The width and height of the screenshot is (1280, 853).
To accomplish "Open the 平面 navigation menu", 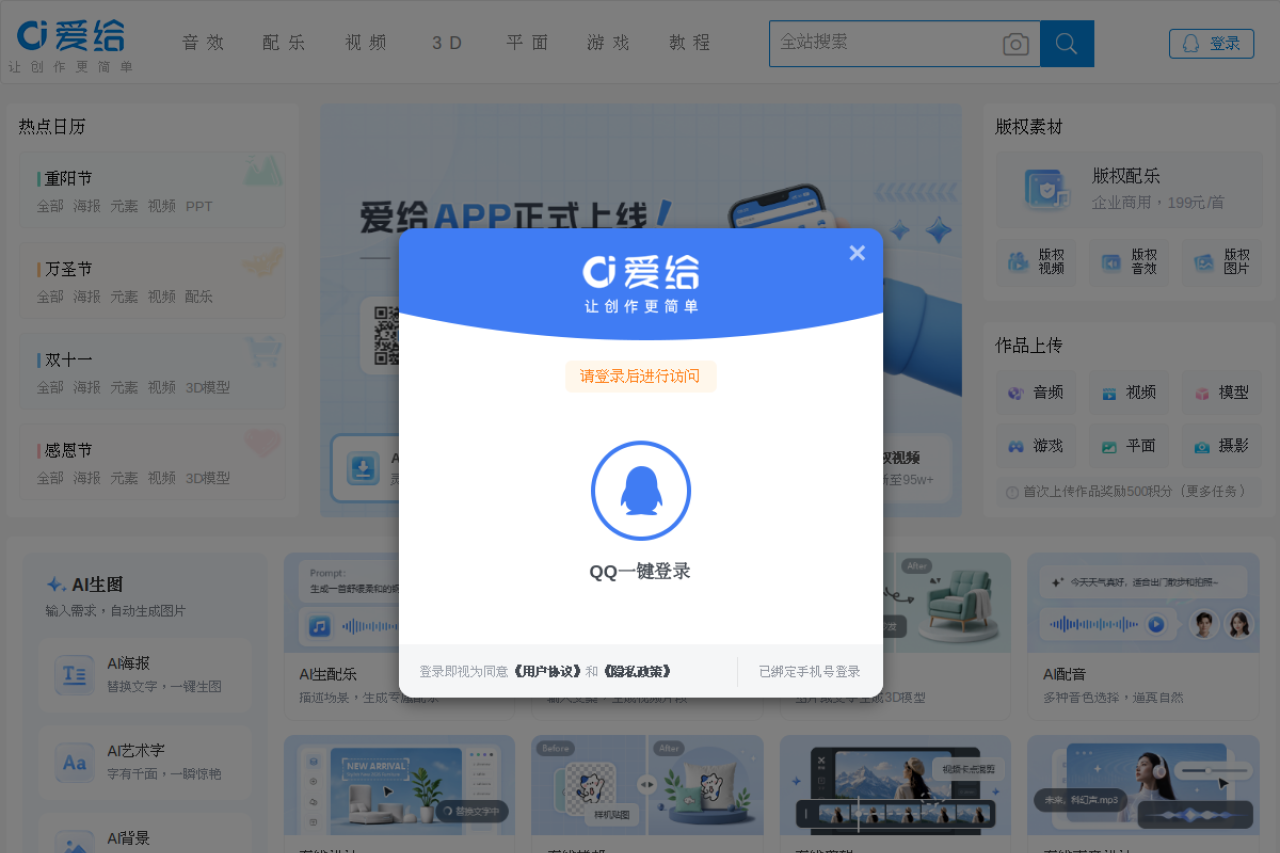I will (528, 42).
